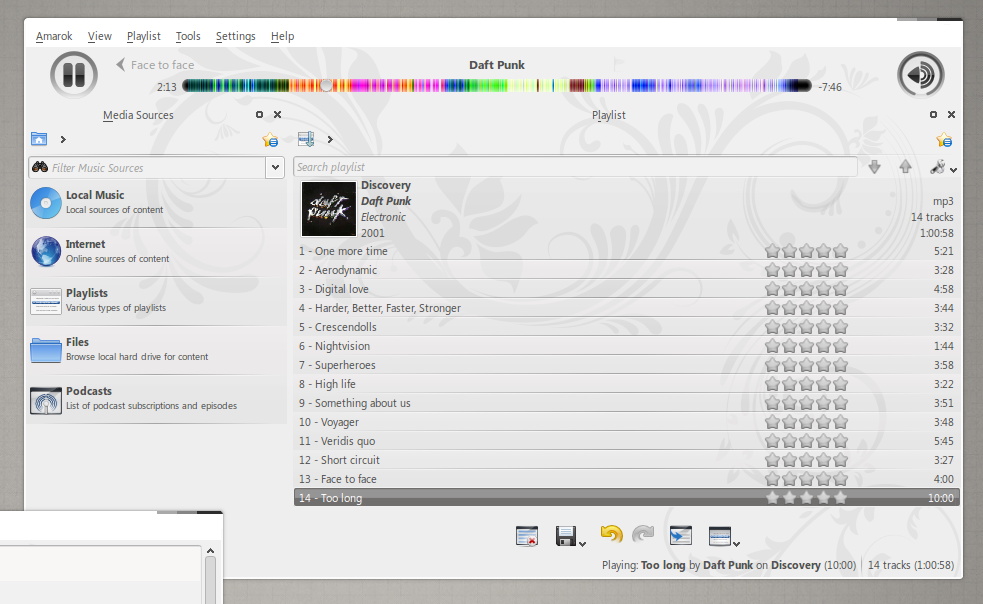Click the Playlists list icon

[x=46, y=301]
